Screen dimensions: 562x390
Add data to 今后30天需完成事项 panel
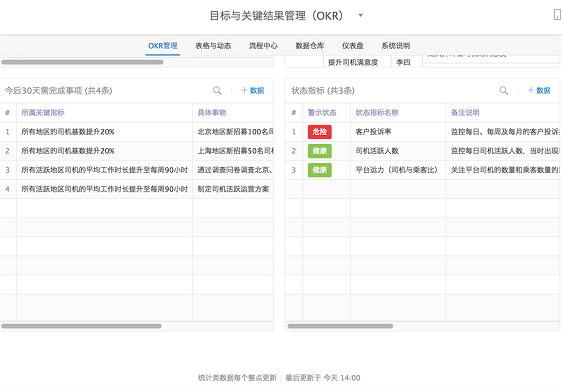(x=253, y=90)
